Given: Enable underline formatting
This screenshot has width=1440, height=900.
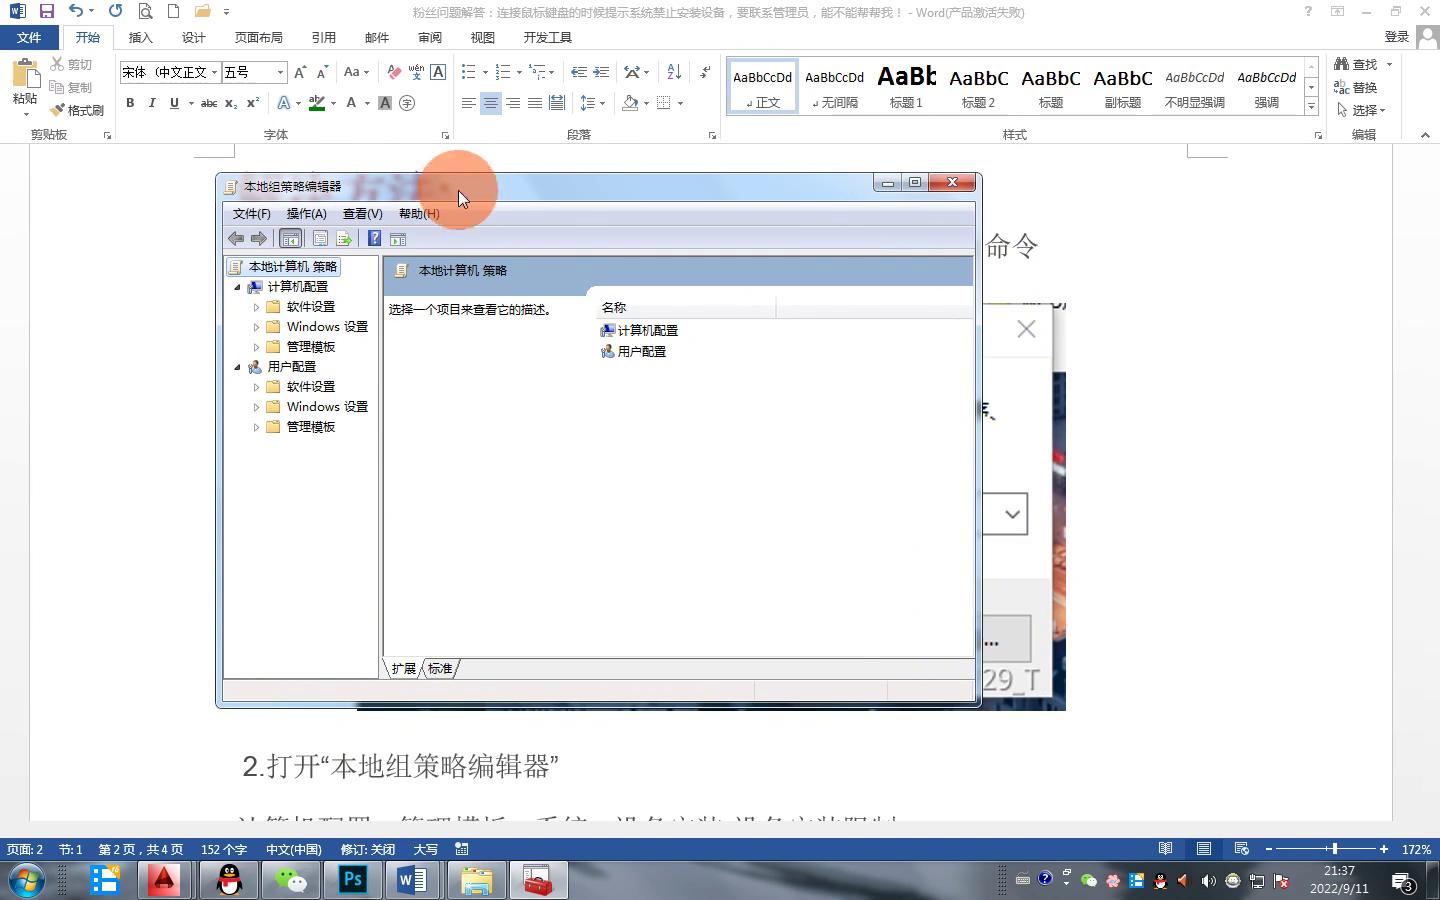Looking at the screenshot, I should coord(173,103).
